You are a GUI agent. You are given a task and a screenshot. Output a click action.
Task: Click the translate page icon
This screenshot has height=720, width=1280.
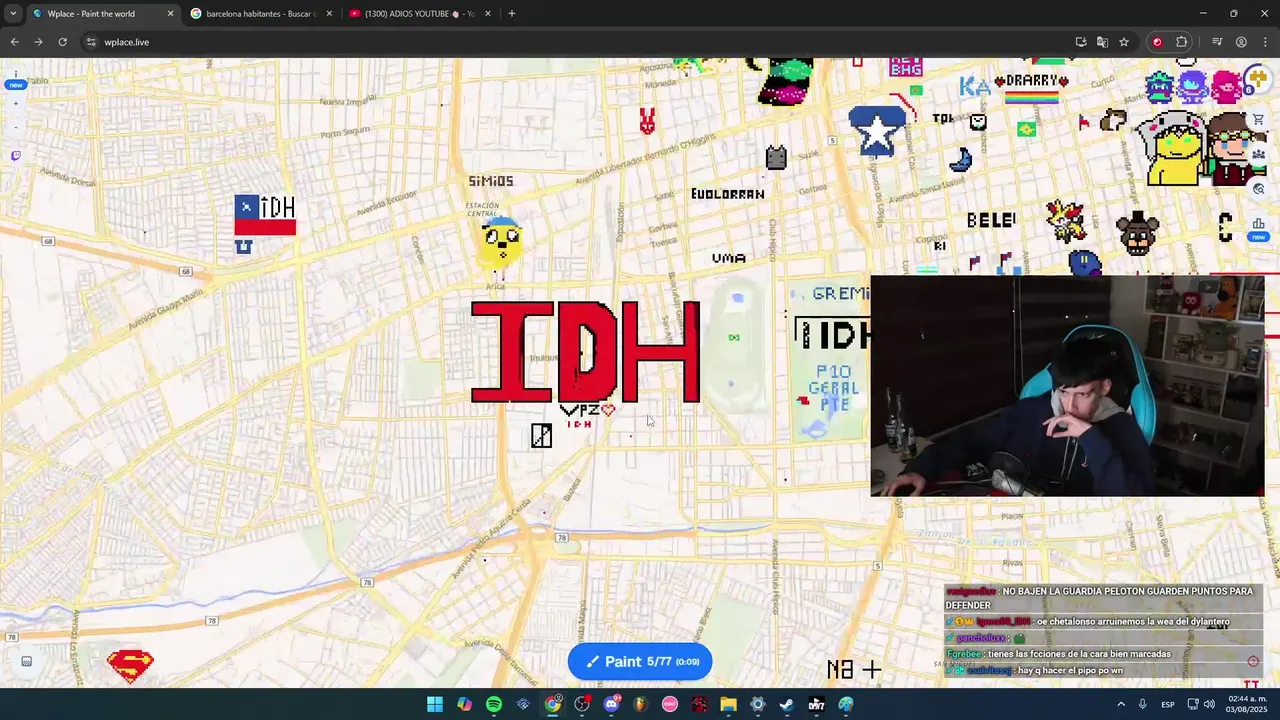(1102, 42)
